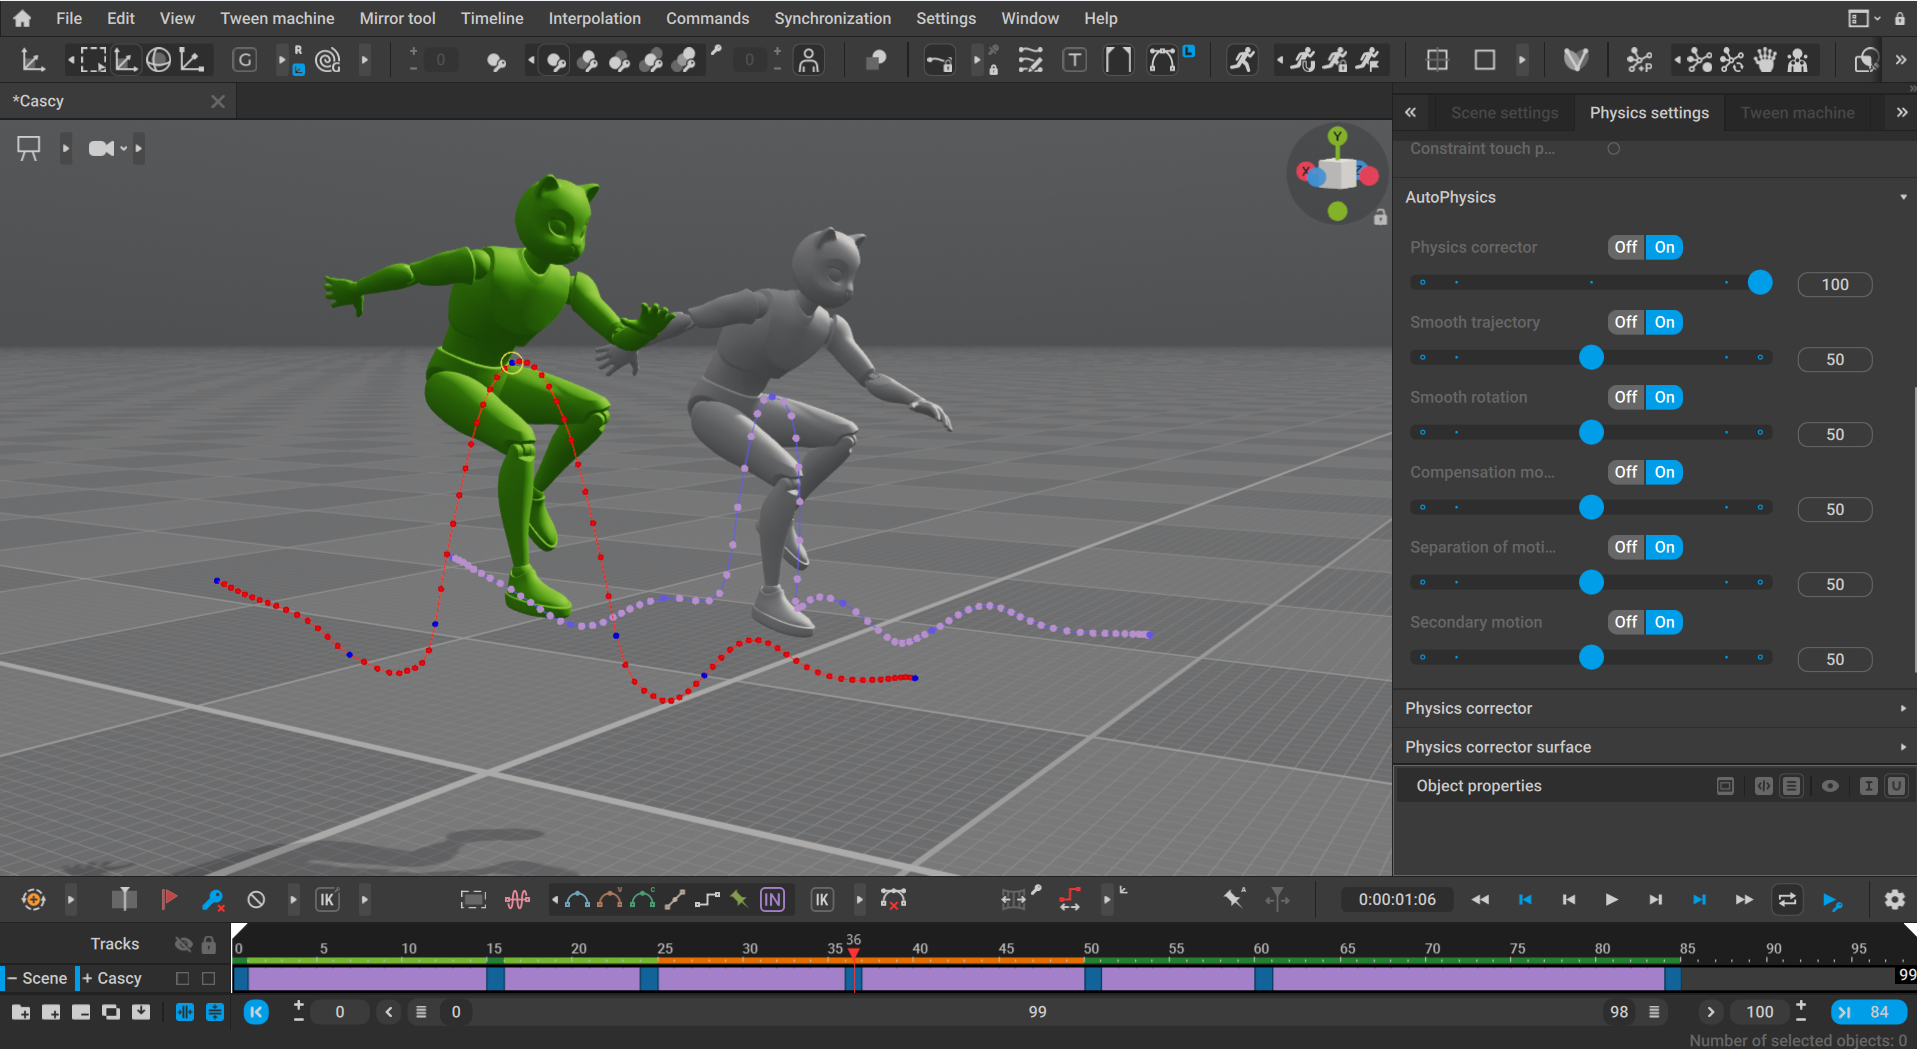
Task: Click the blue key icon in the timeline toolbar
Action: 212,900
